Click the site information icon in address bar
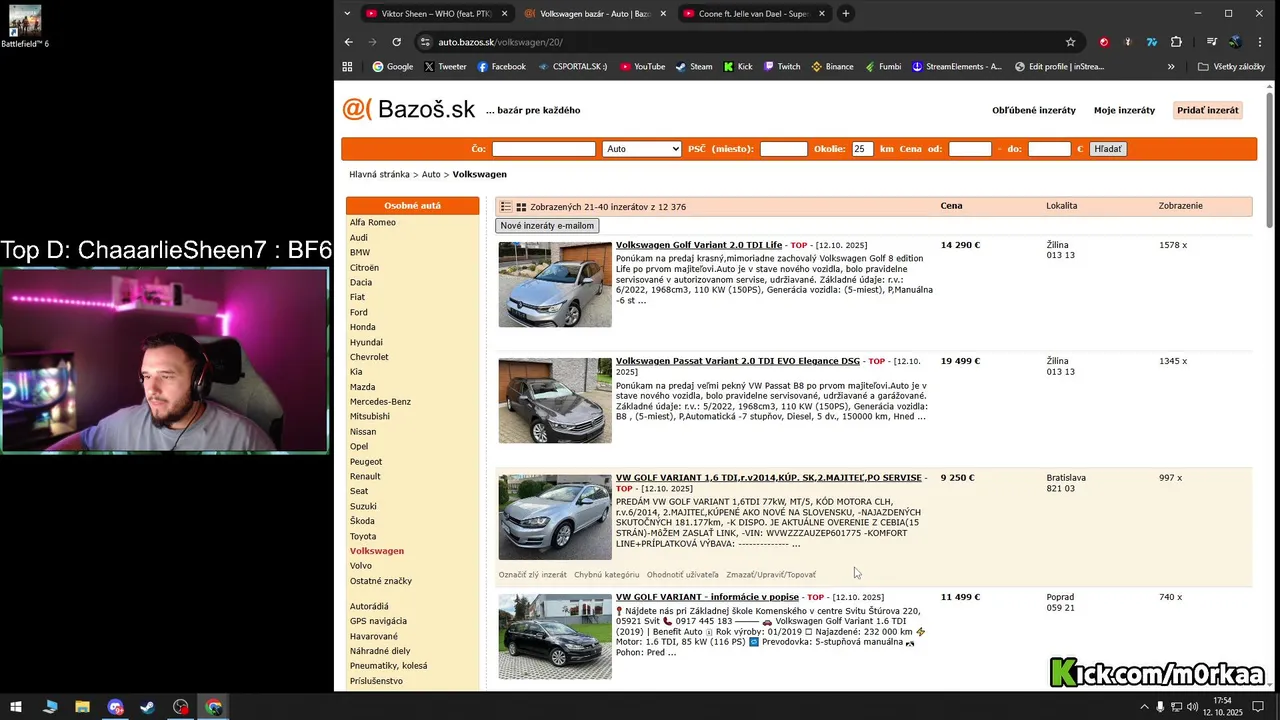The height and width of the screenshot is (720, 1280). click(x=425, y=42)
